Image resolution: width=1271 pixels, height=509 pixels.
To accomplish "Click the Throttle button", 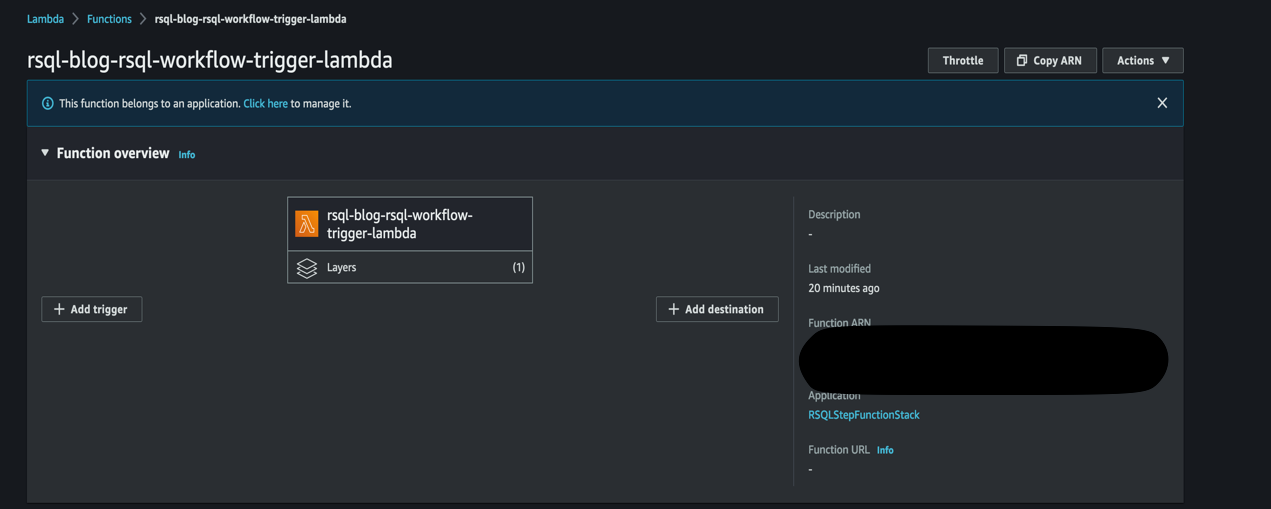I will [x=962, y=61].
